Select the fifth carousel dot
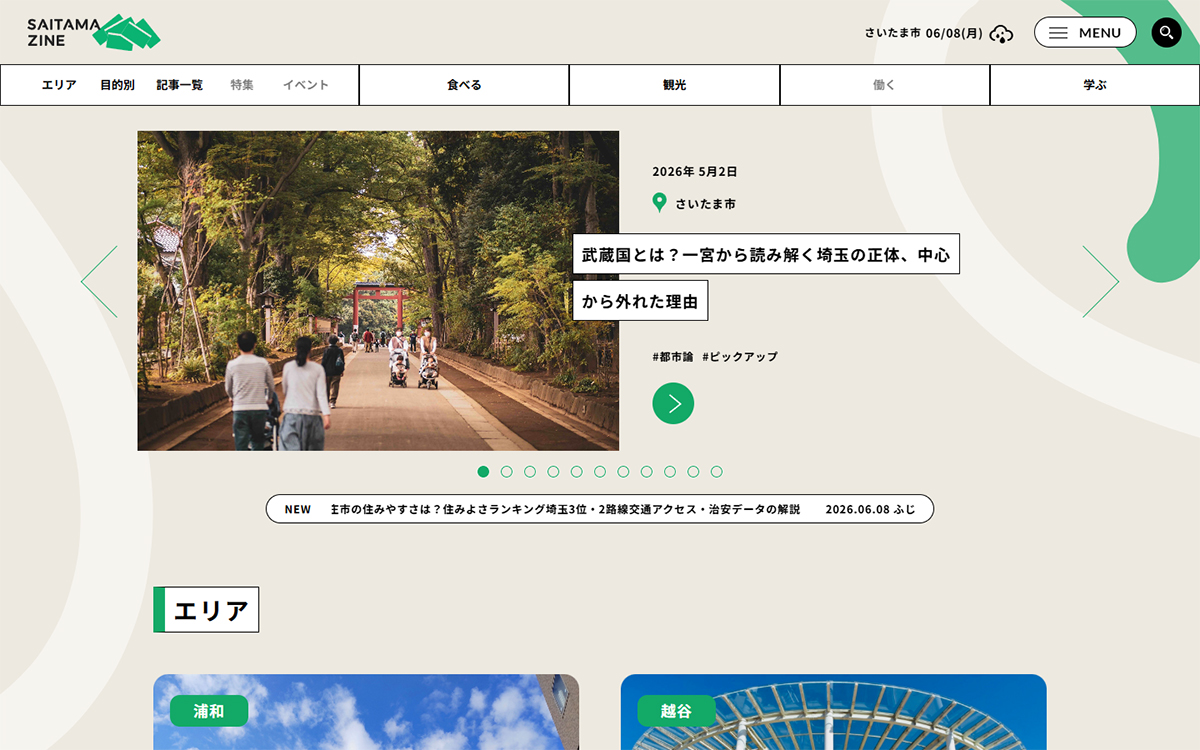This screenshot has width=1200, height=750. point(577,472)
